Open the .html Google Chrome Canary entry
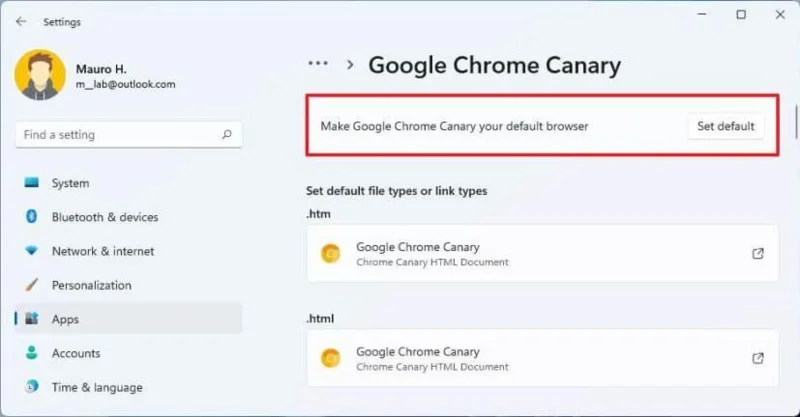Screen dimensions: 800x417 (543, 358)
